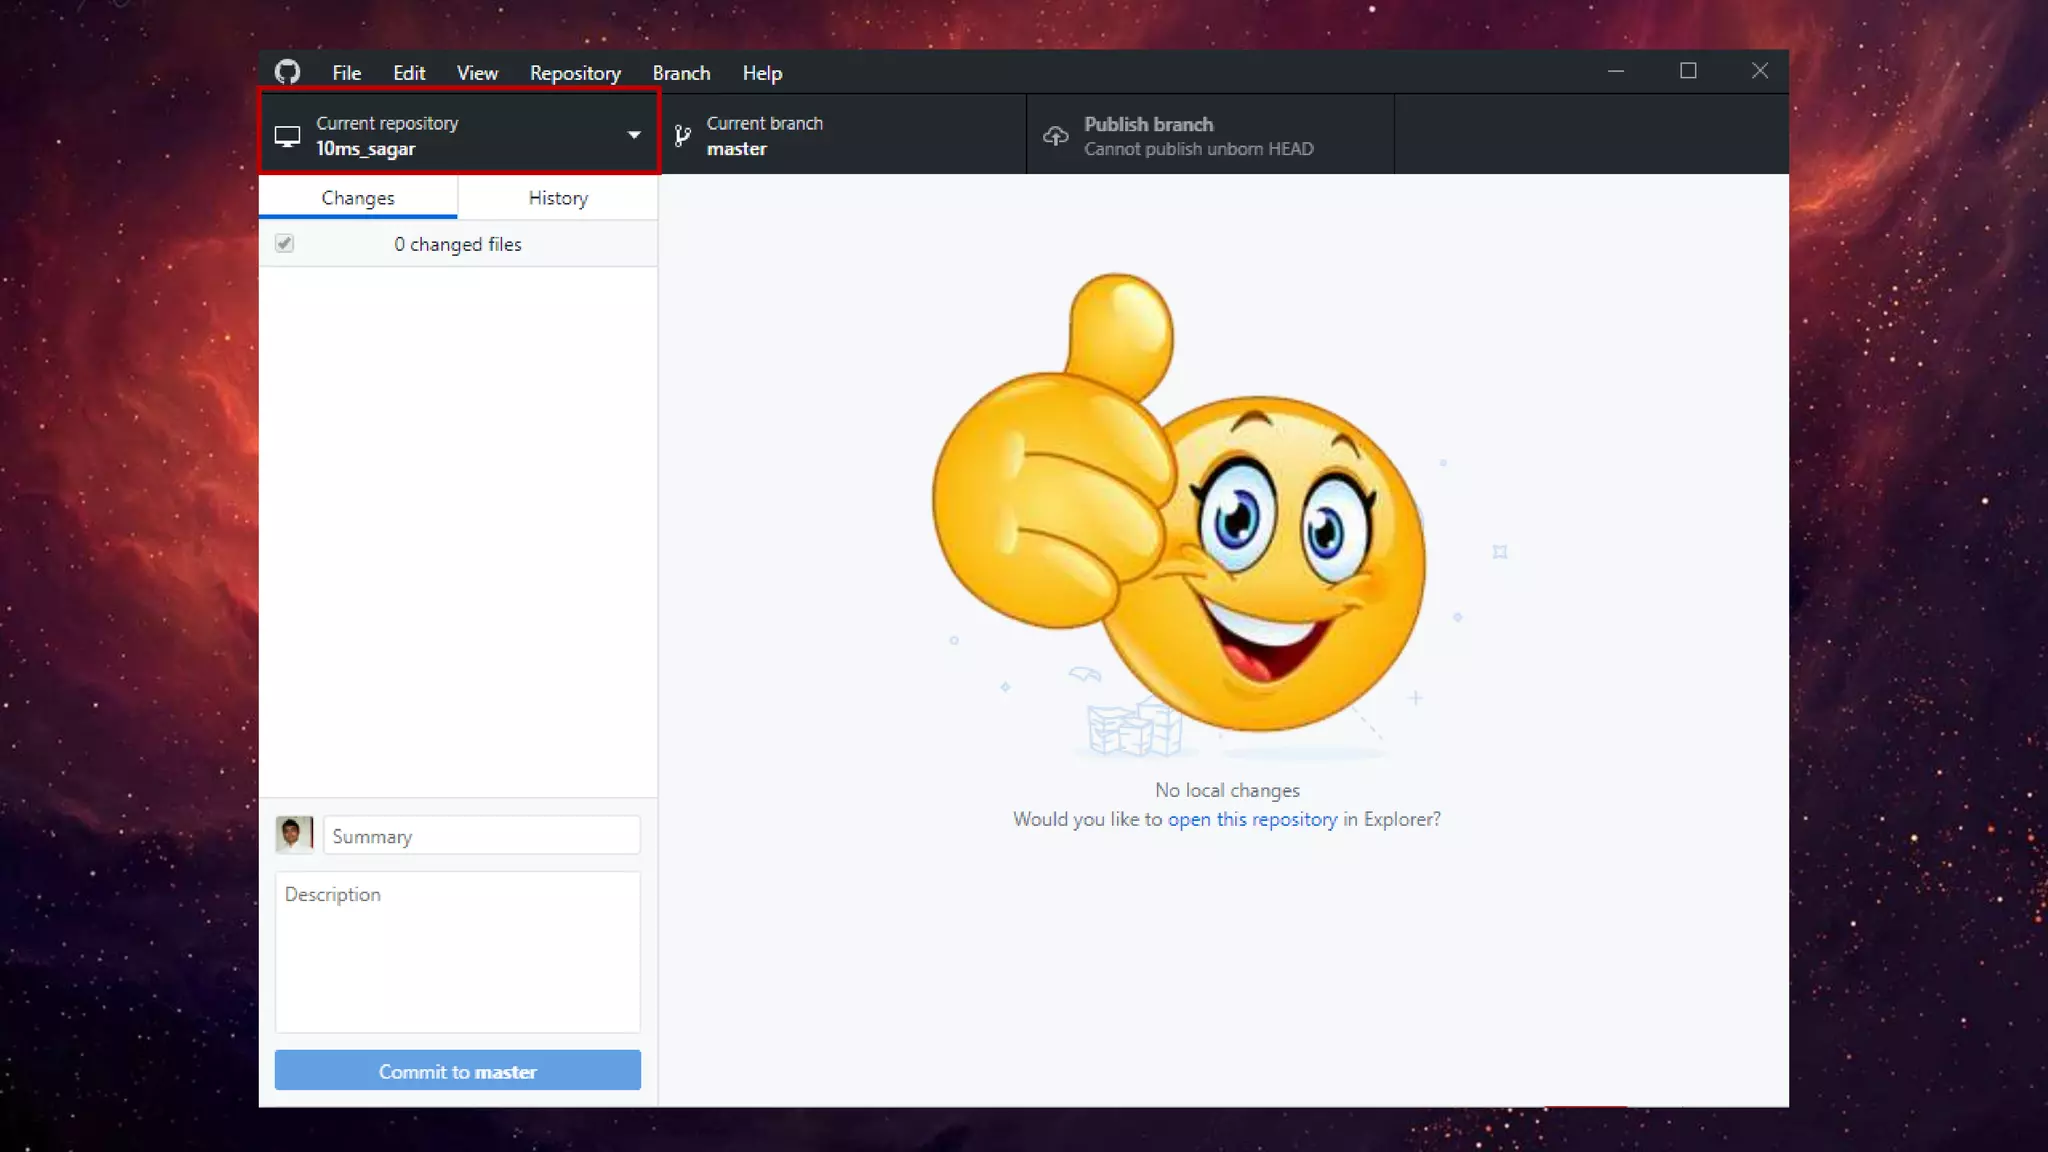Viewport: 2048px width, 1152px height.
Task: Click the computer monitor repository icon
Action: point(288,136)
